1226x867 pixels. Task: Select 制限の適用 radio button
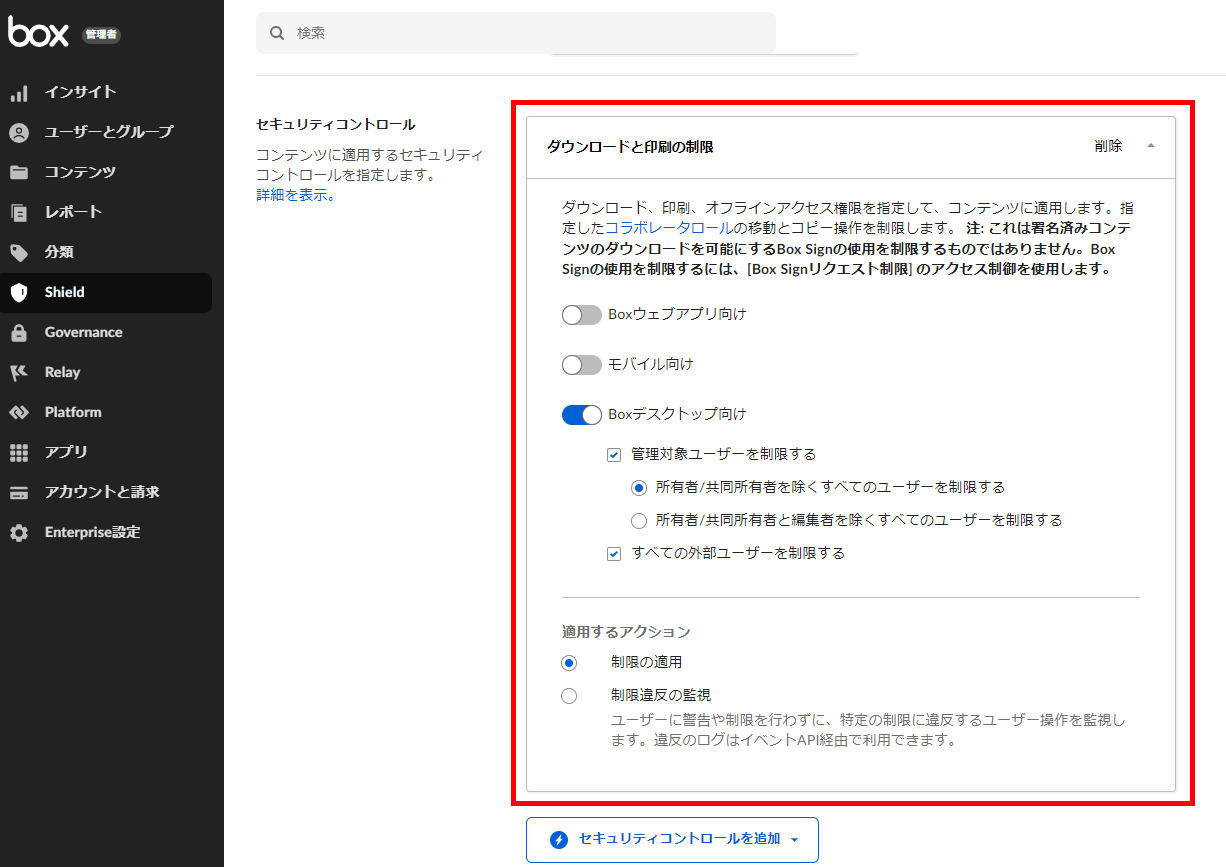click(569, 663)
